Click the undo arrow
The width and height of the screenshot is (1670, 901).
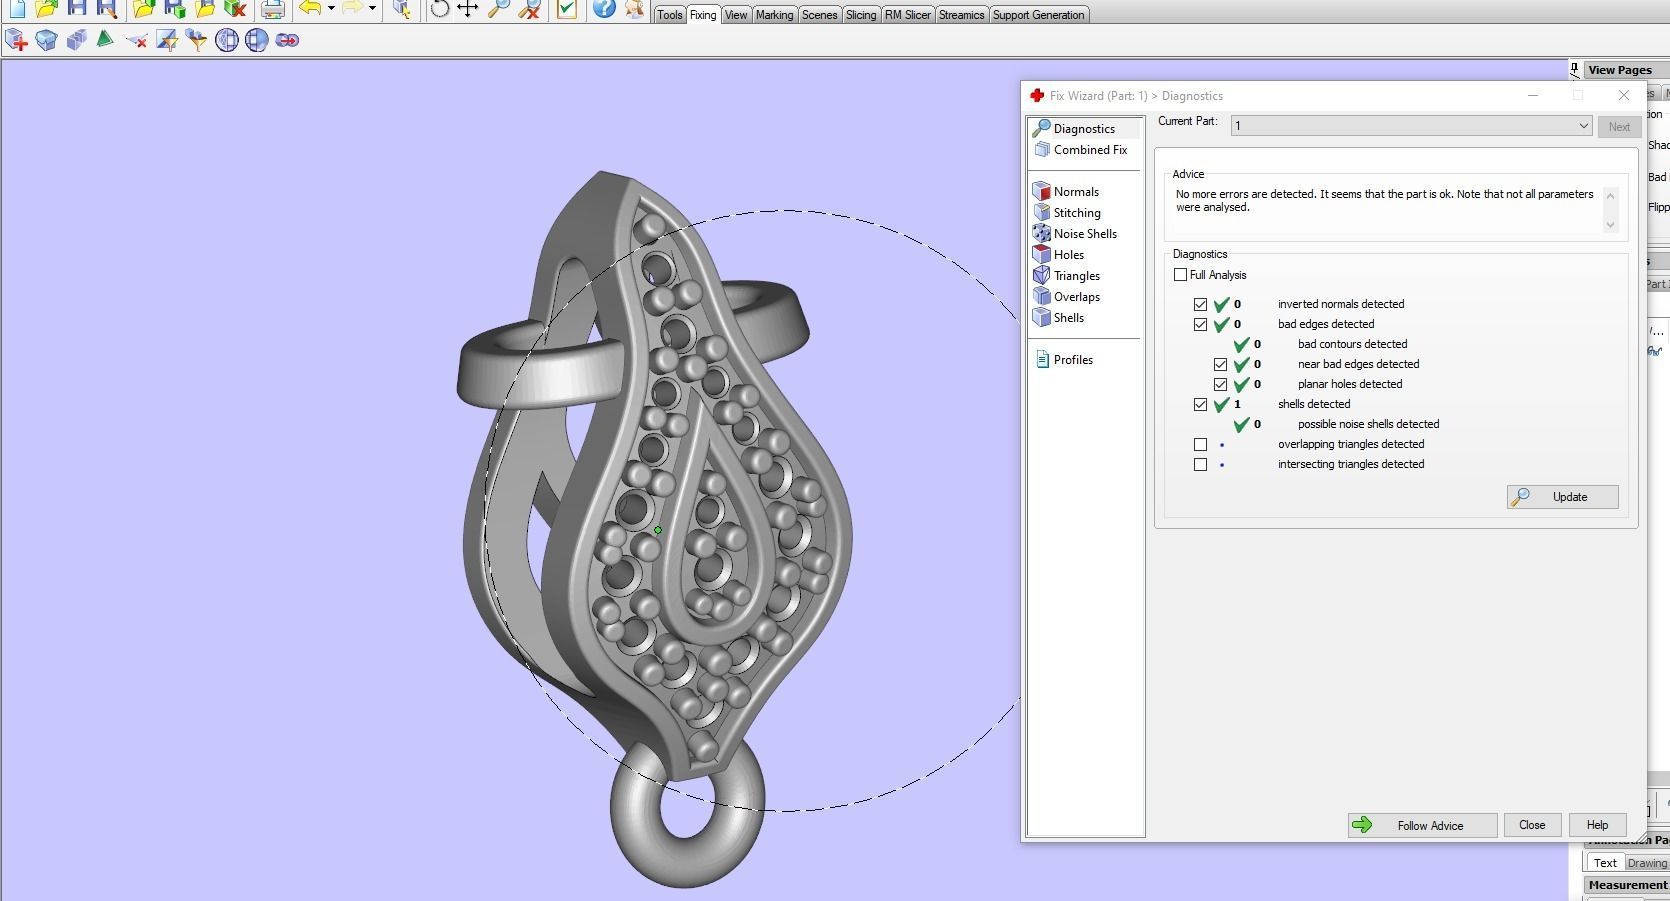[x=310, y=9]
